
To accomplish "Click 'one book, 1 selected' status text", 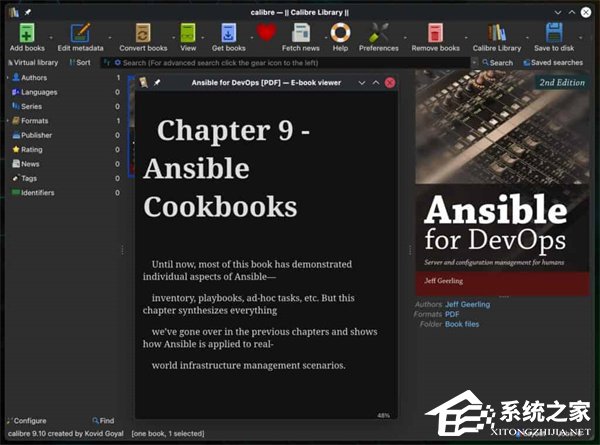I will [168, 434].
